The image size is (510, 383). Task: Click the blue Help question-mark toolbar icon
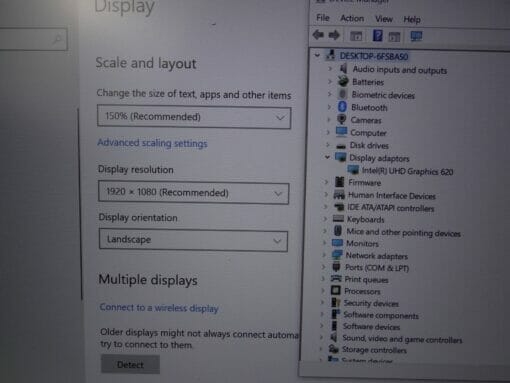[x=377, y=35]
